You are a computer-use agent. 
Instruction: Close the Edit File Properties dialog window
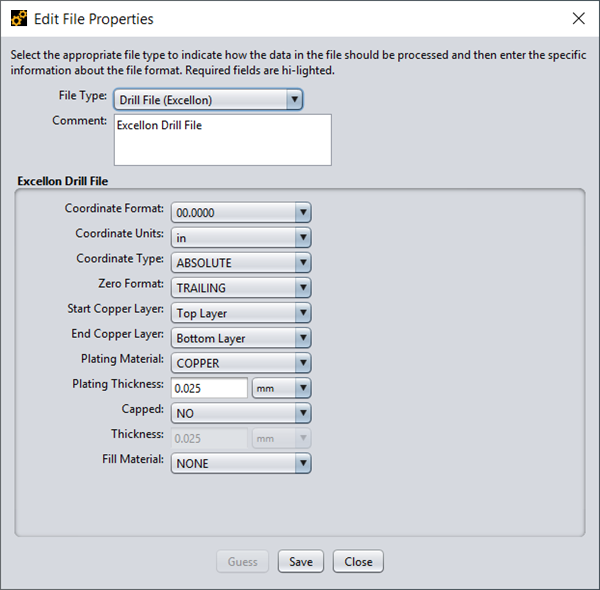click(577, 18)
